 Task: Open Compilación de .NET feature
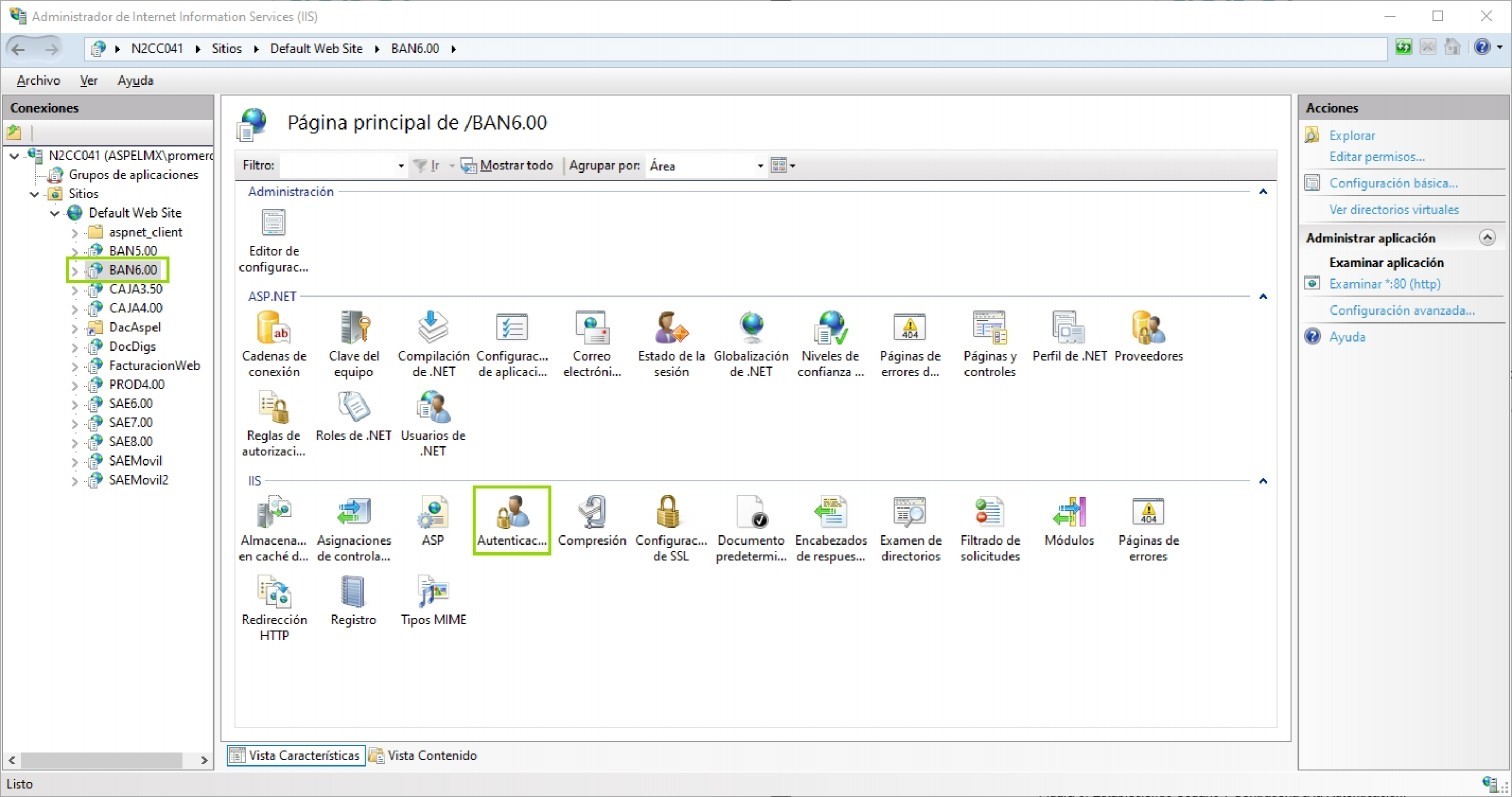433,344
